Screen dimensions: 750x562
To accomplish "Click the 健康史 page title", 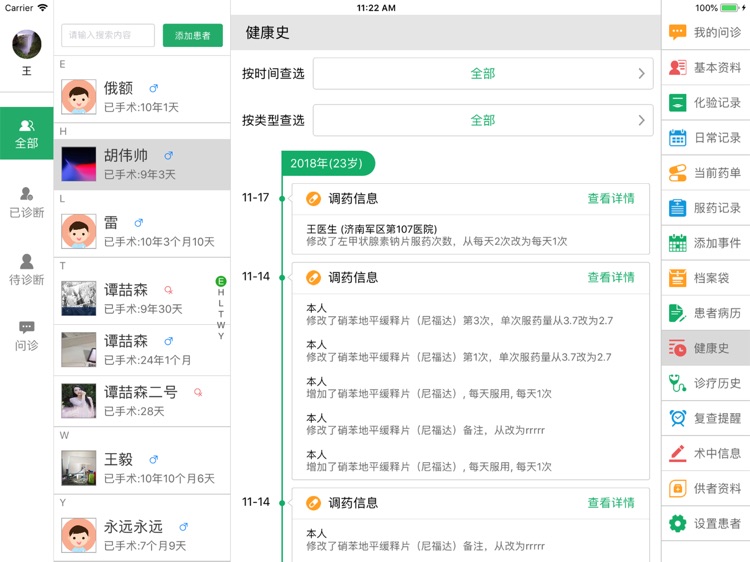I will [x=267, y=33].
